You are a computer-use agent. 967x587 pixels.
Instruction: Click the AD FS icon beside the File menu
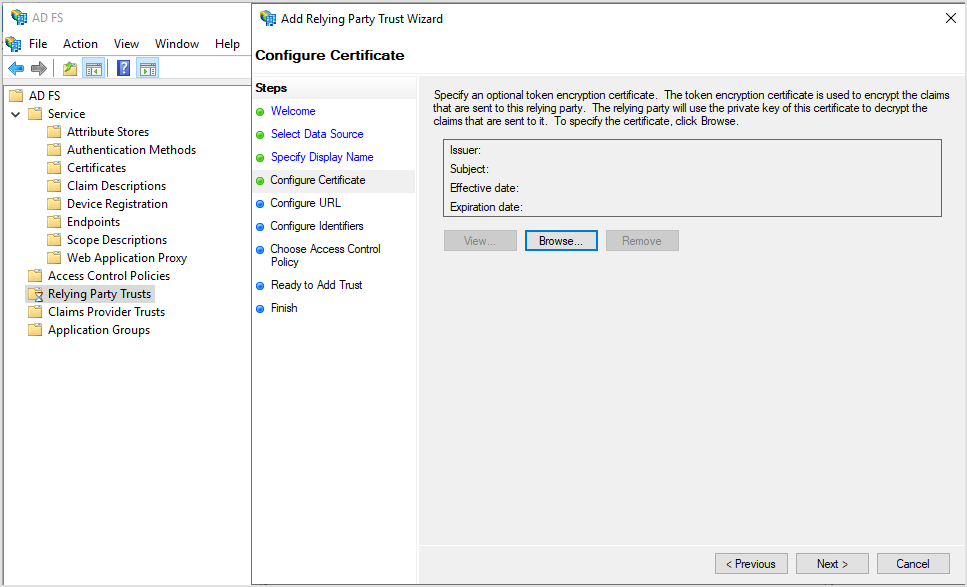pyautogui.click(x=13, y=43)
